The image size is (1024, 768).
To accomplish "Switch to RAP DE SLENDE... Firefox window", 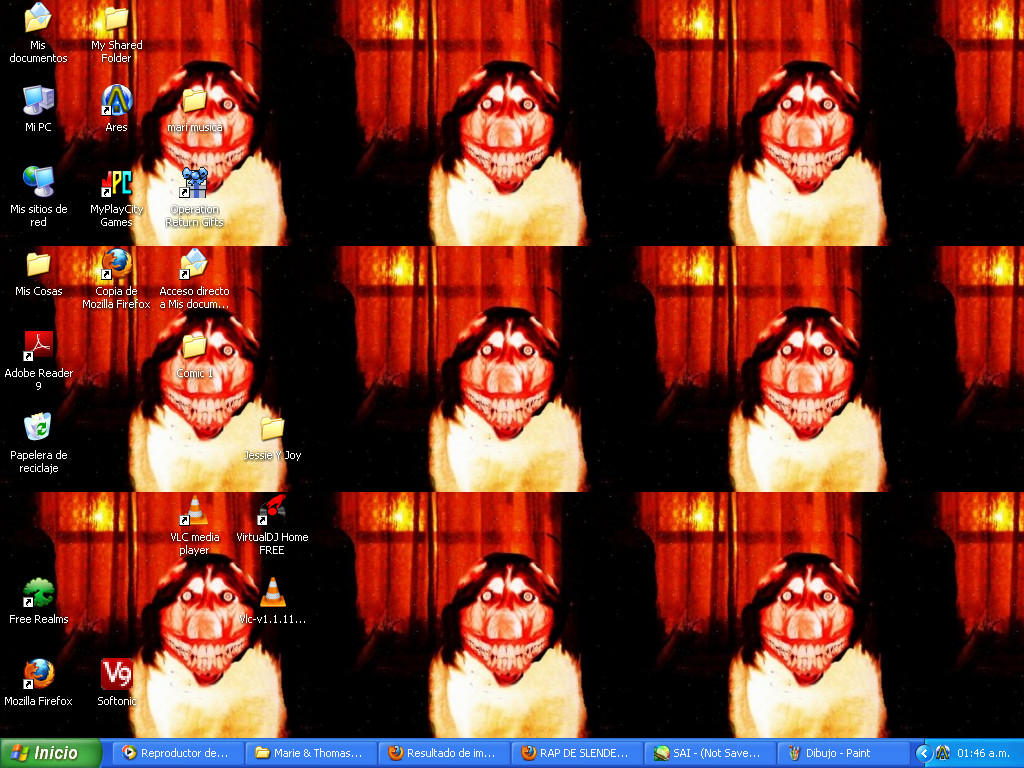I will point(578,753).
